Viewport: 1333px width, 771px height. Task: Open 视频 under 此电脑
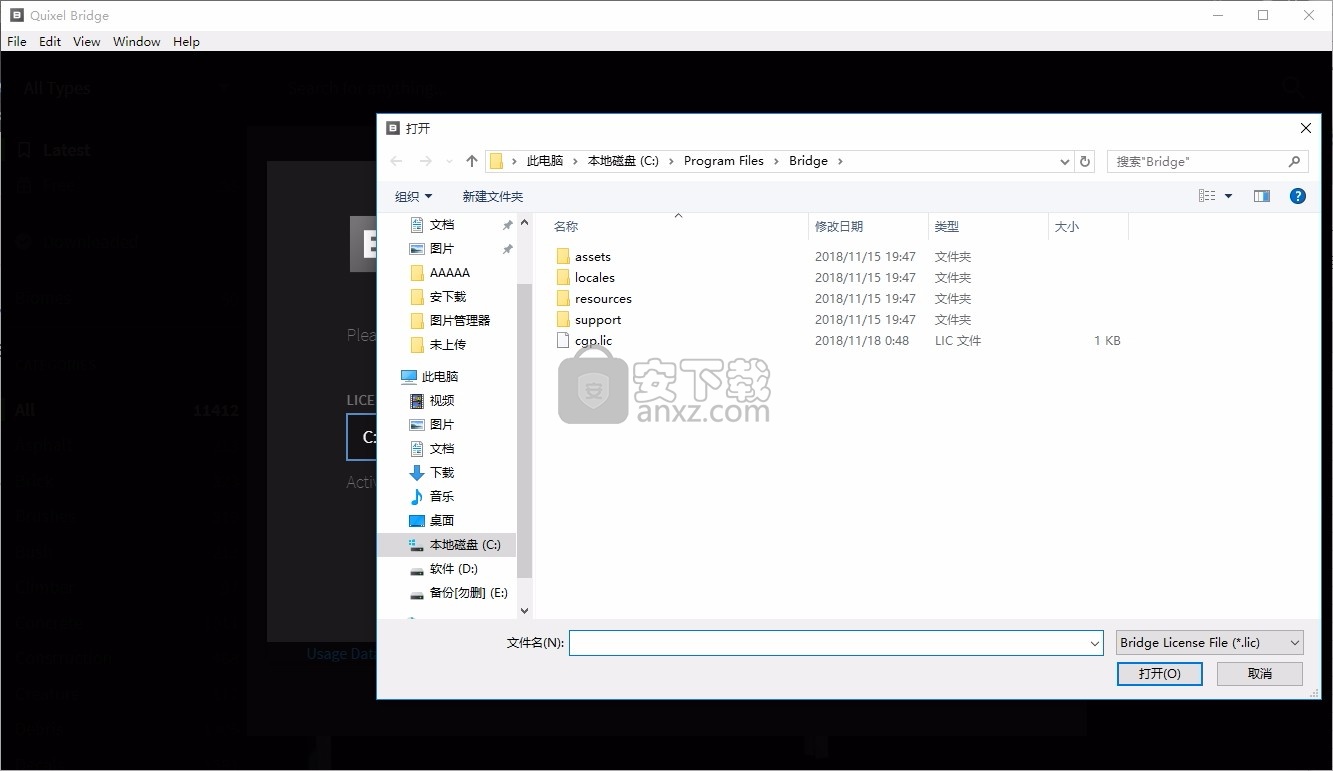pyautogui.click(x=442, y=401)
